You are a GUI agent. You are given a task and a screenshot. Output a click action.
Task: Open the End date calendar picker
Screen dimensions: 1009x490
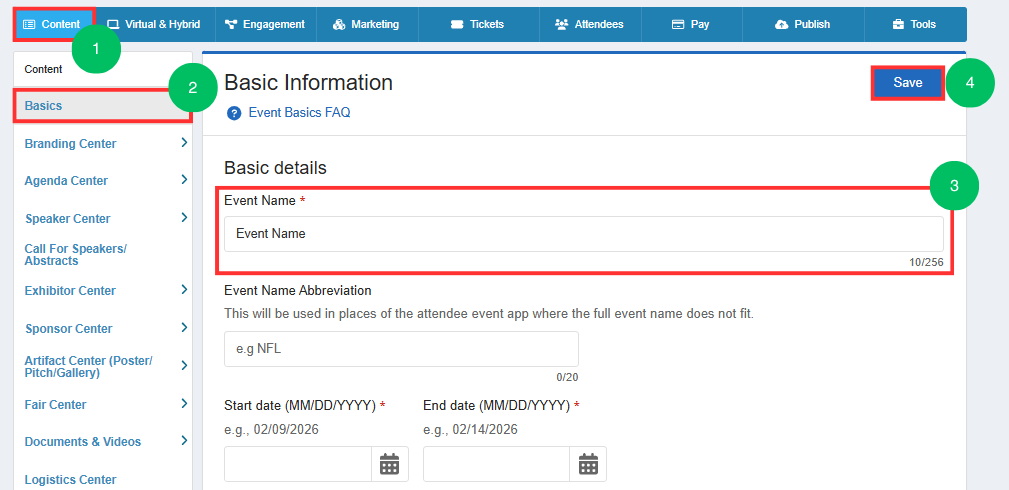[x=588, y=464]
